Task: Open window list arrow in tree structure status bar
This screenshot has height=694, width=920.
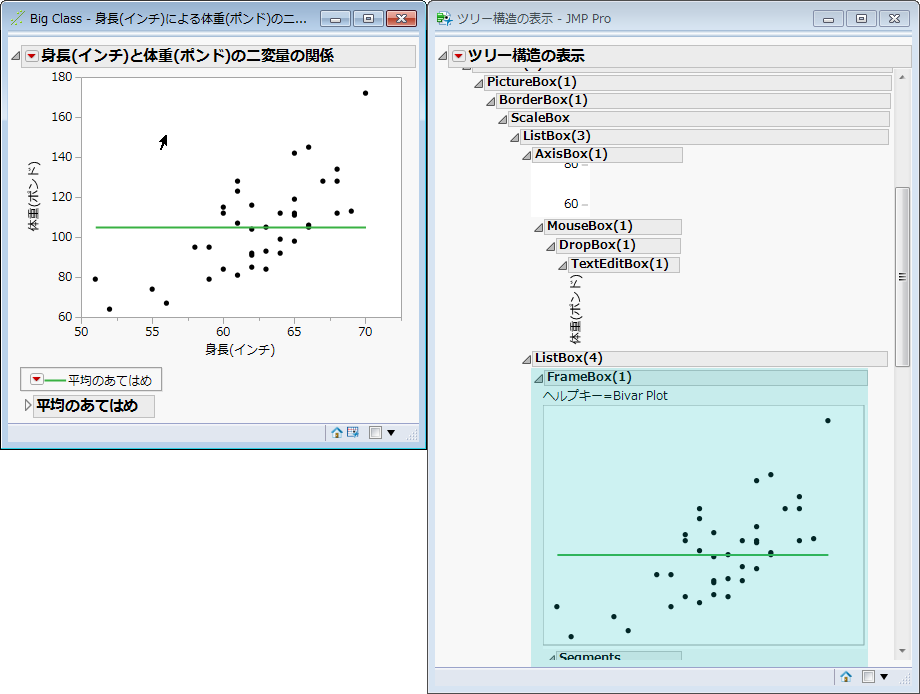Action: point(884,677)
